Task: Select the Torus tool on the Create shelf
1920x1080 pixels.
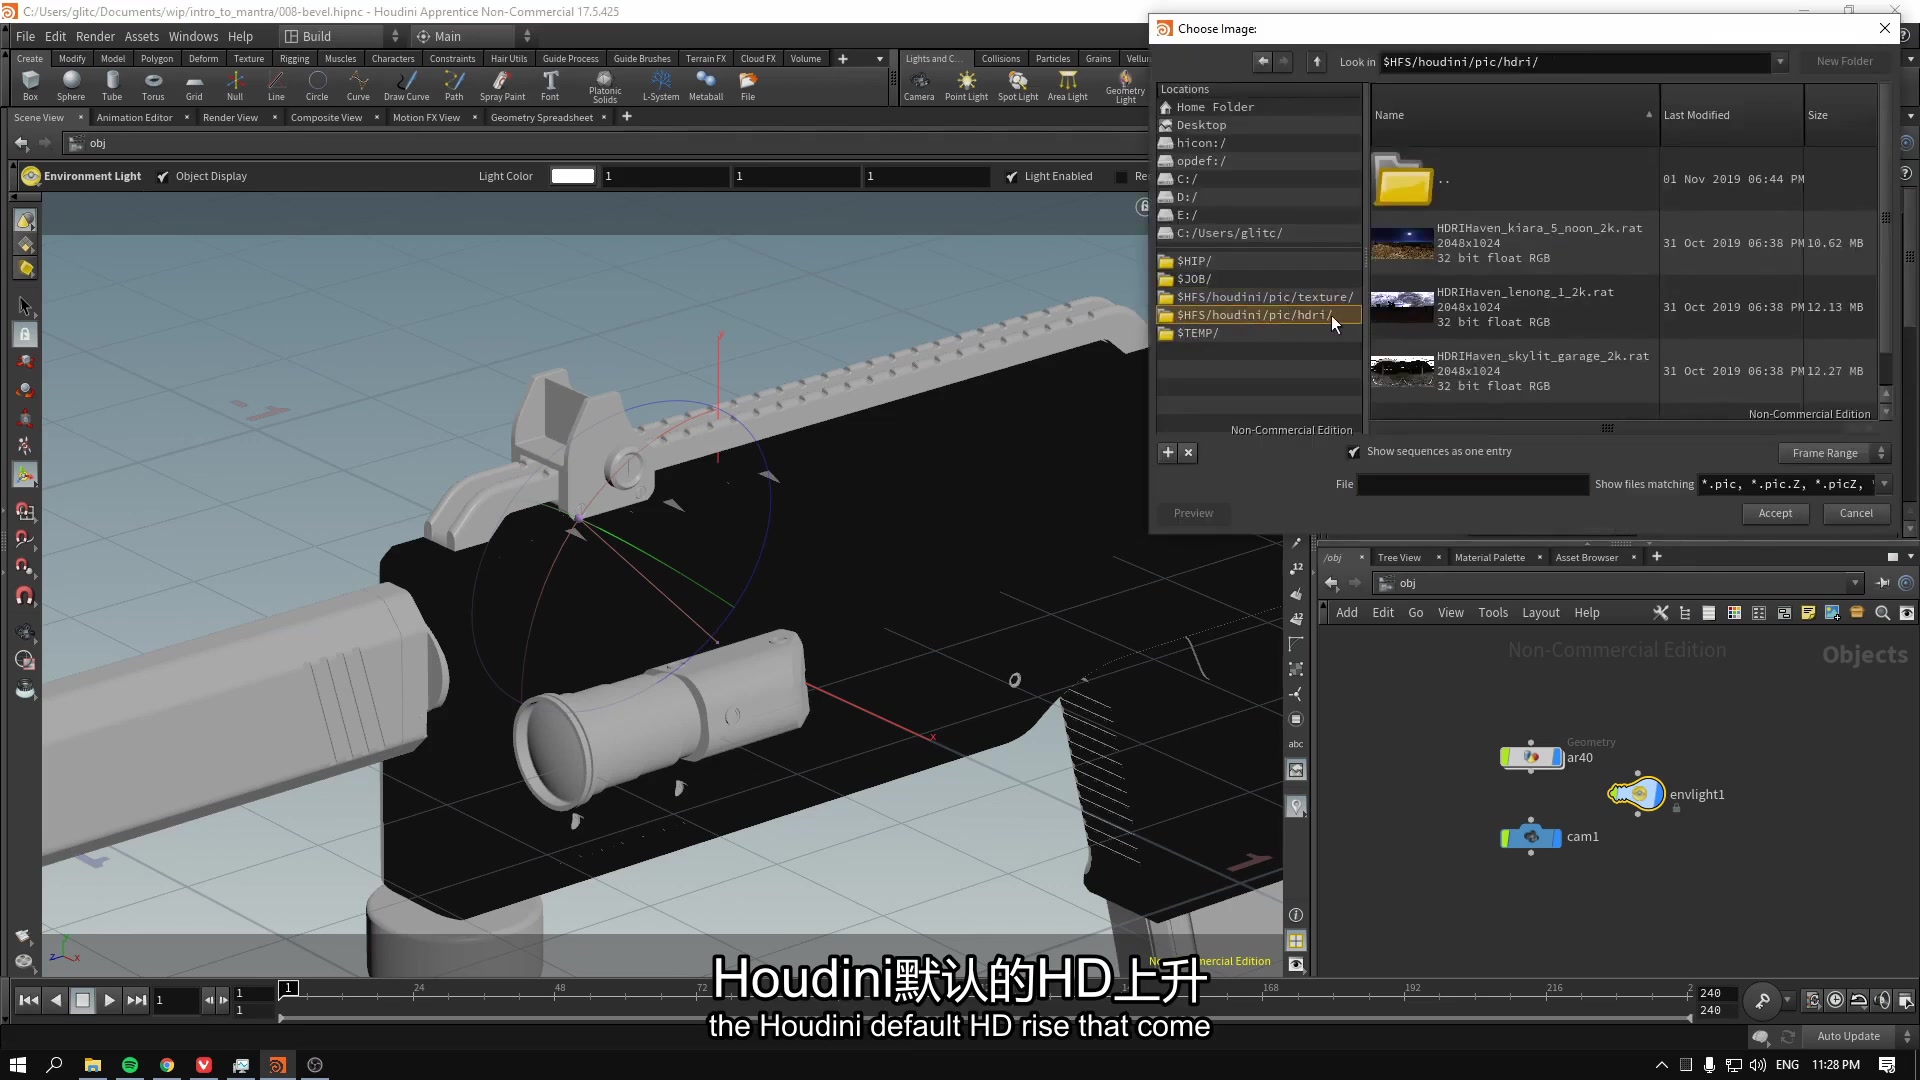Action: 152,85
